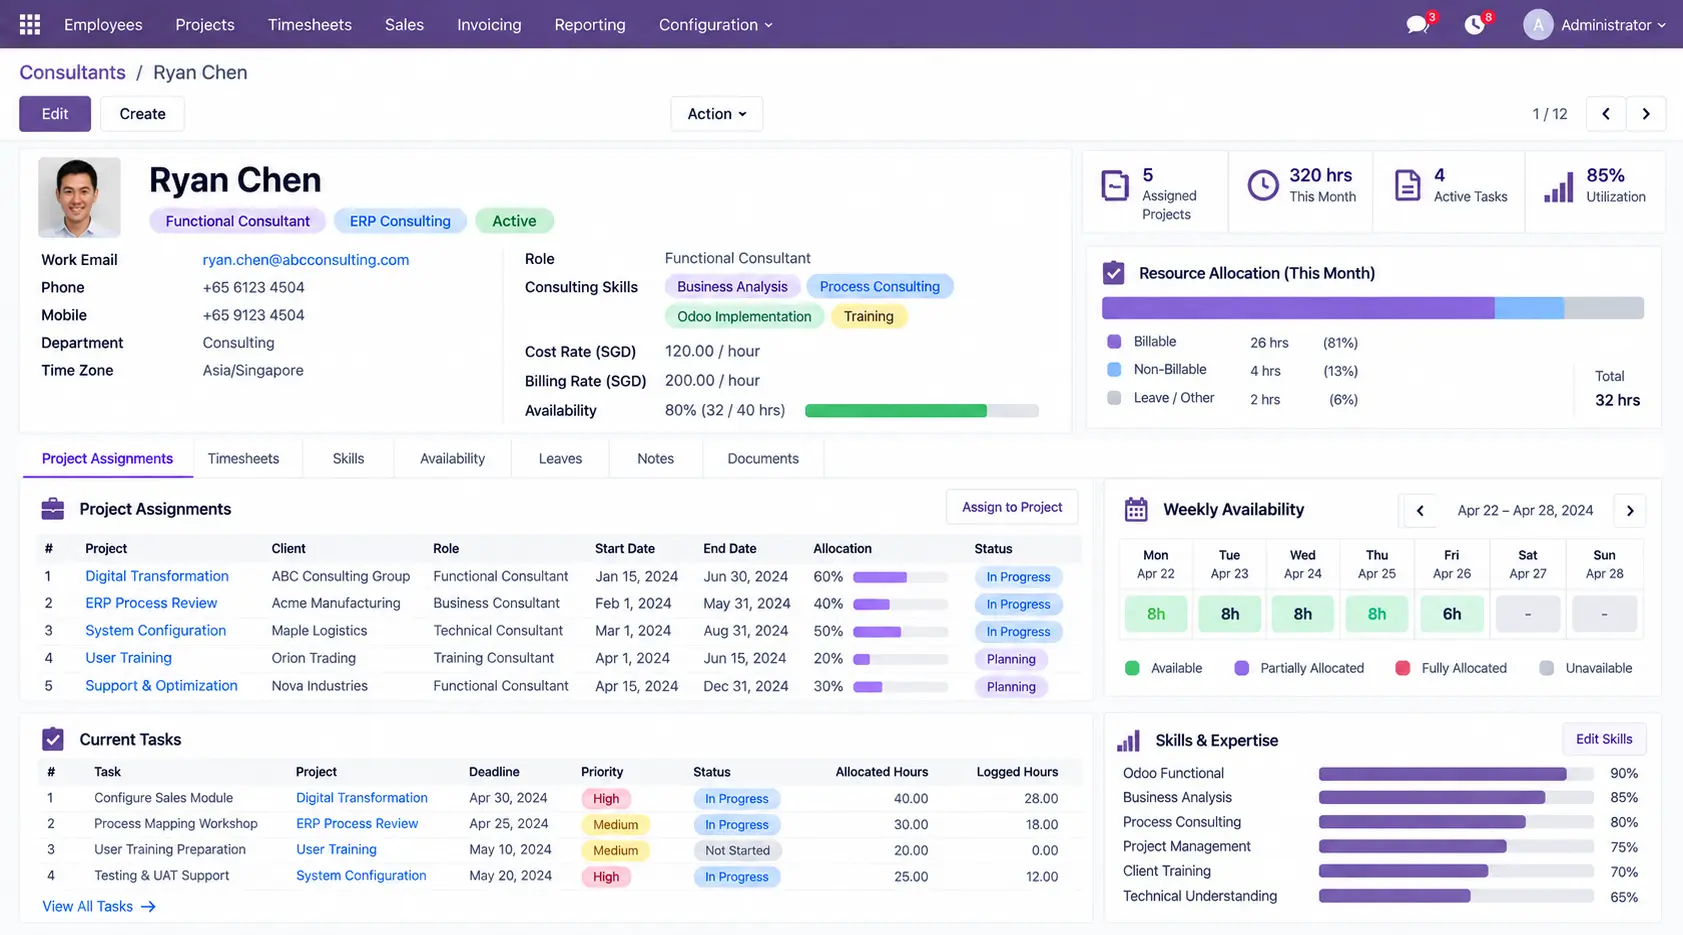Image resolution: width=1683 pixels, height=935 pixels.
Task: Click the Administrator avatar icon
Action: click(1538, 24)
